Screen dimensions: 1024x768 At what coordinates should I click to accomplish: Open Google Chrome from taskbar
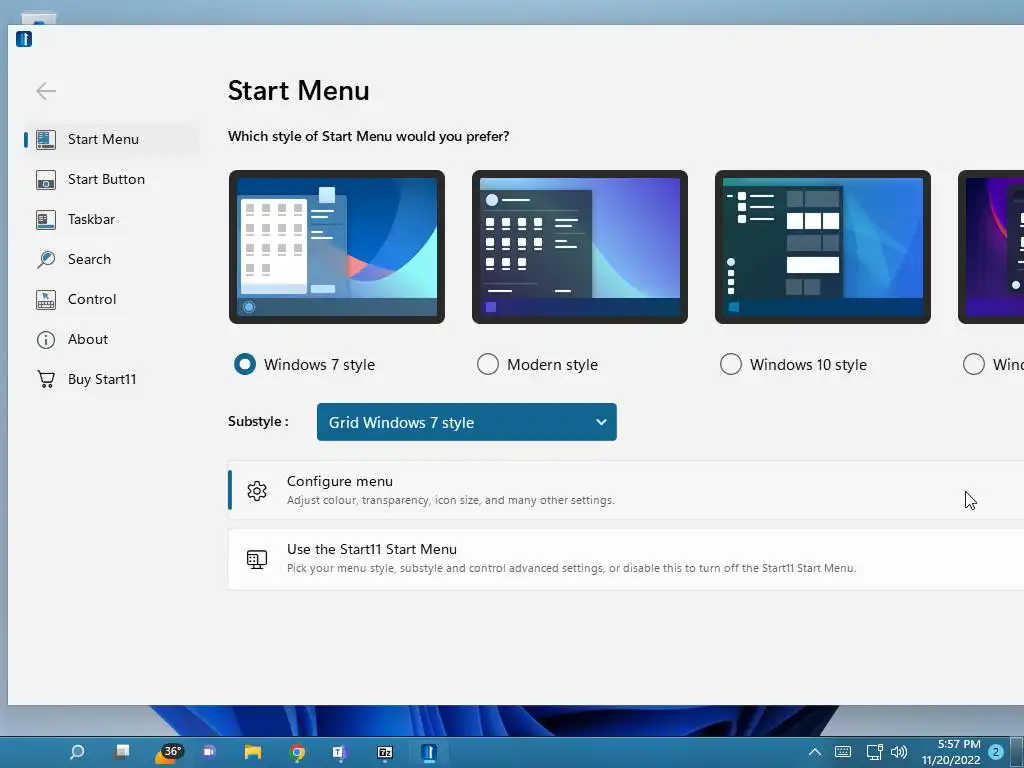point(297,752)
